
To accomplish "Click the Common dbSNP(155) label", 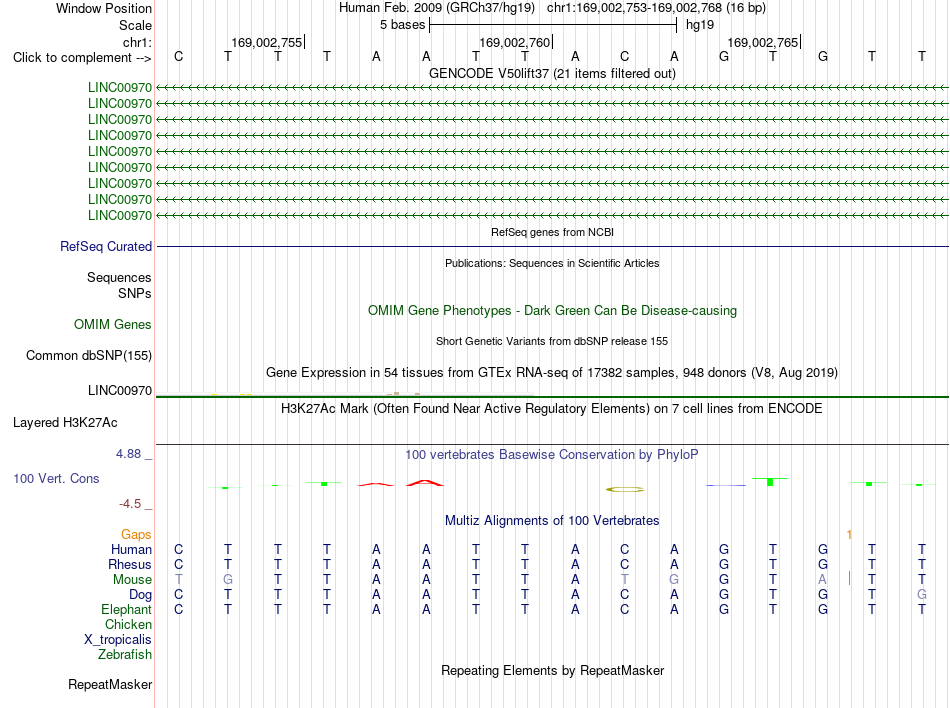I will pos(88,356).
